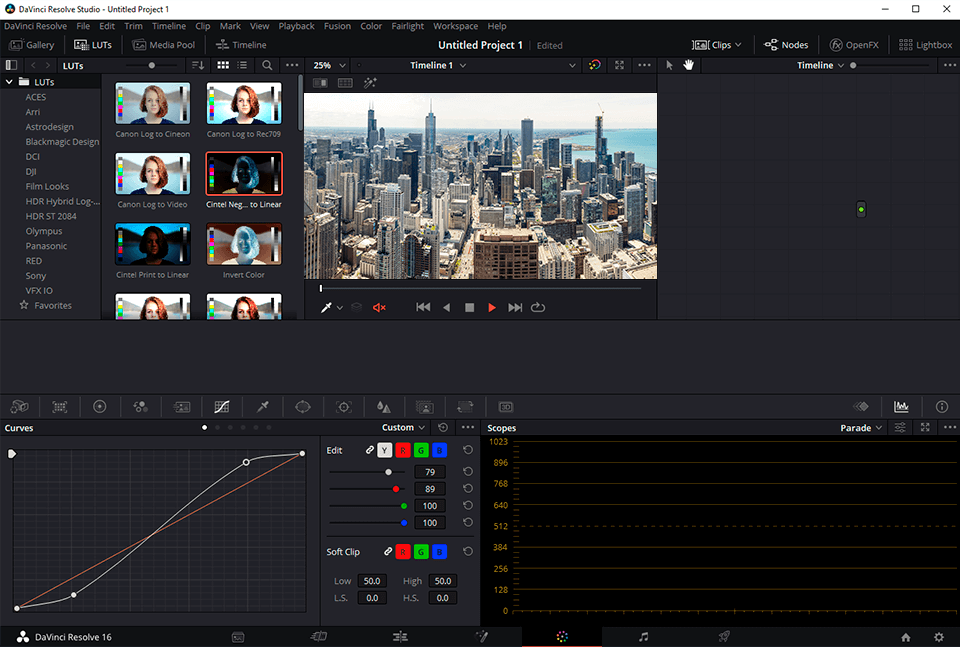Select the Qualifier tool
The height and width of the screenshot is (647, 960).
pos(263,406)
